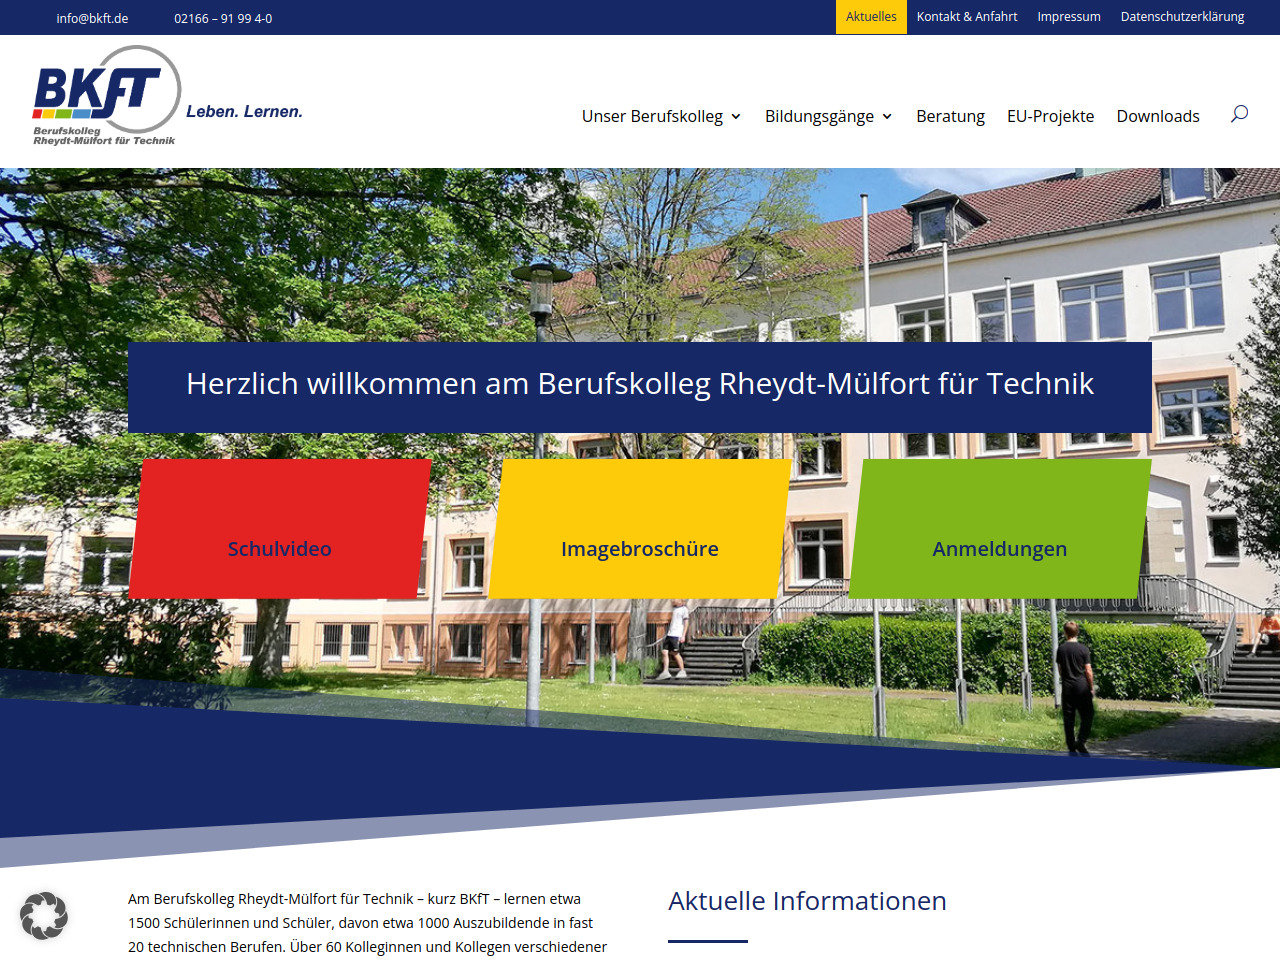The width and height of the screenshot is (1280, 960).
Task: Open the Impressum link
Action: (1068, 17)
